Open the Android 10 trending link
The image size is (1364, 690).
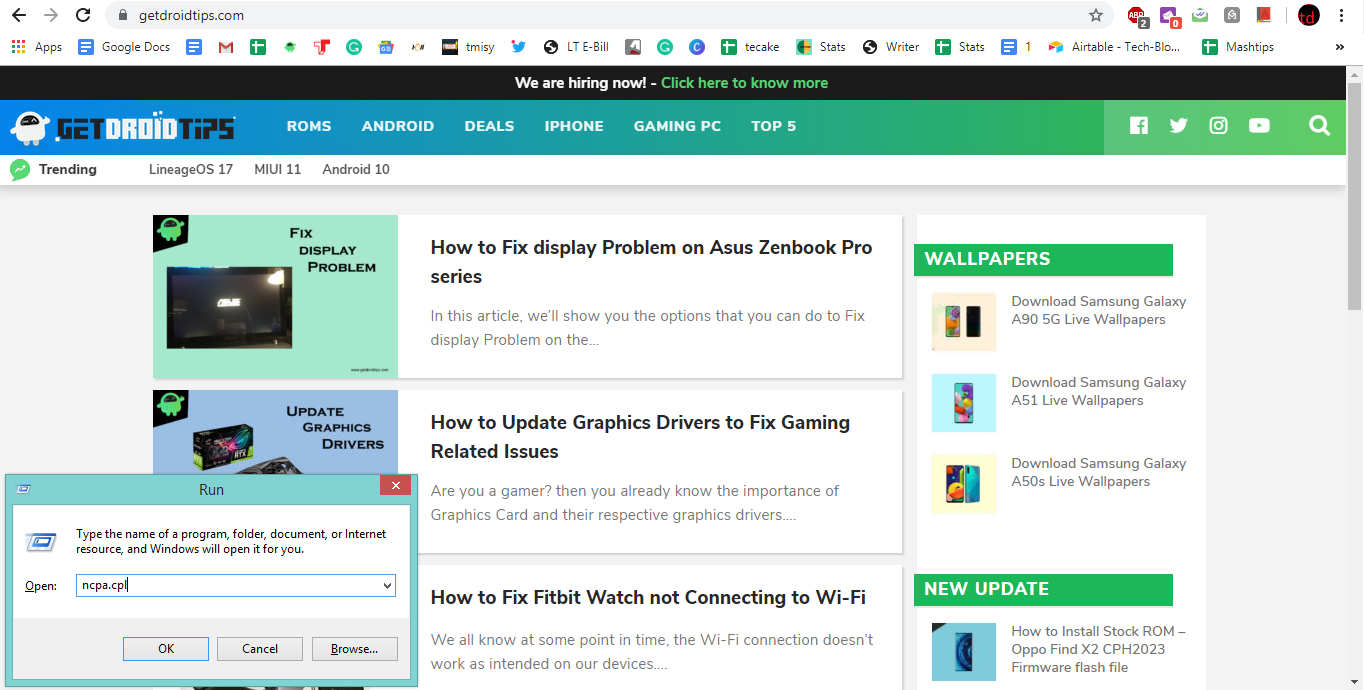pyautogui.click(x=356, y=169)
